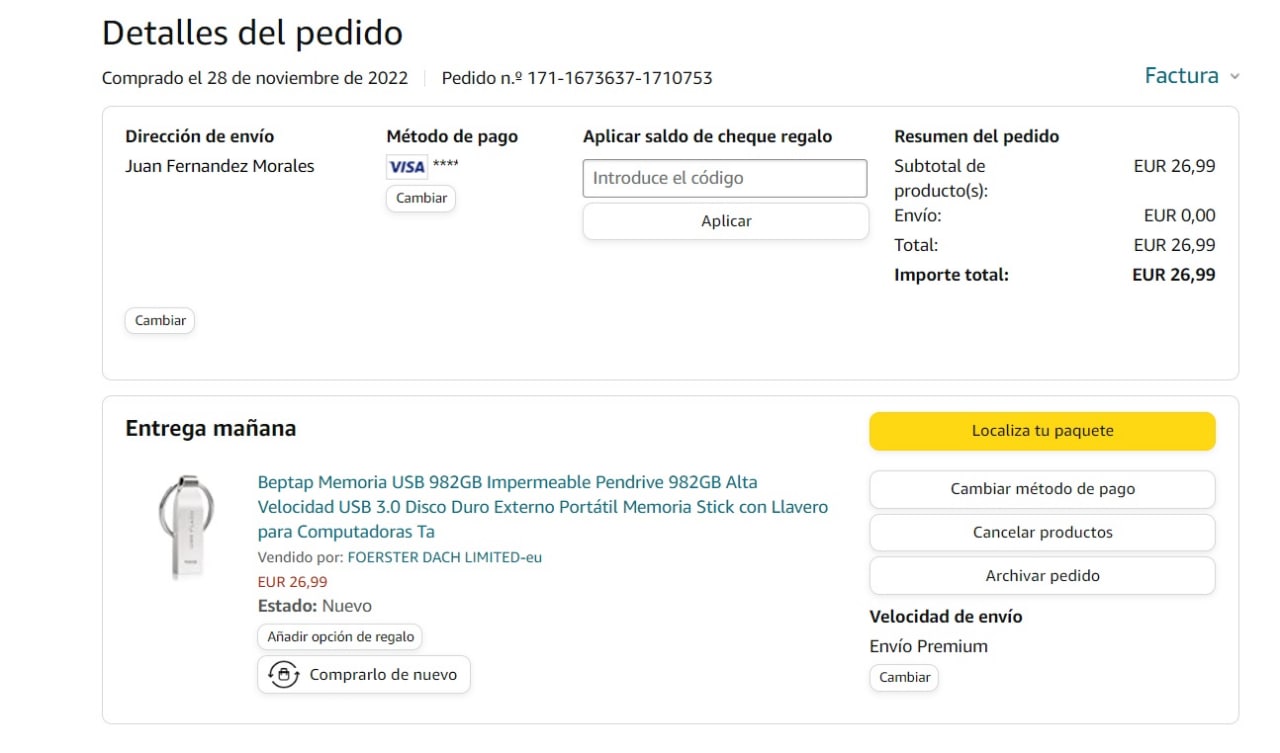Click the yellow Localiza tu paquete button
The height and width of the screenshot is (753, 1280).
pyautogui.click(x=1042, y=431)
